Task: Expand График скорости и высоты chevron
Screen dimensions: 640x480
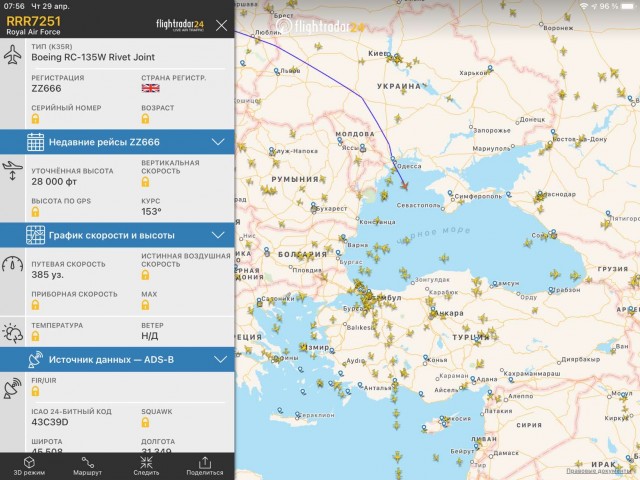Action: point(218,235)
